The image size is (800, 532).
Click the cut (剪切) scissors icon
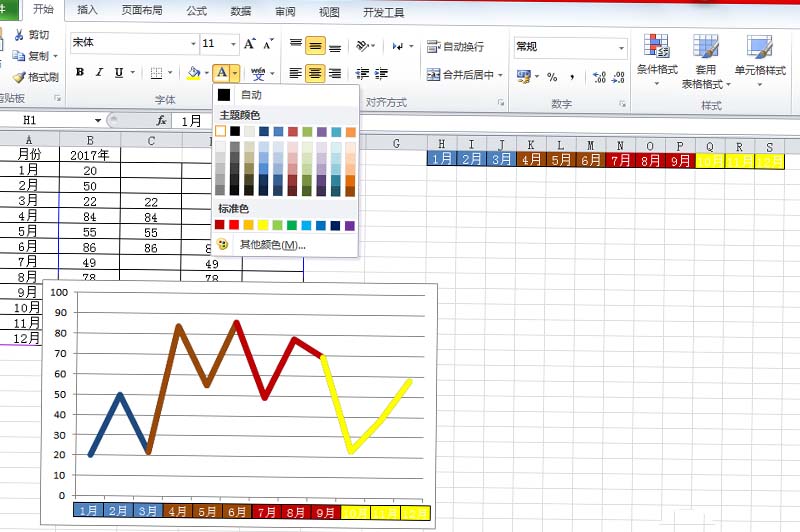[19, 35]
